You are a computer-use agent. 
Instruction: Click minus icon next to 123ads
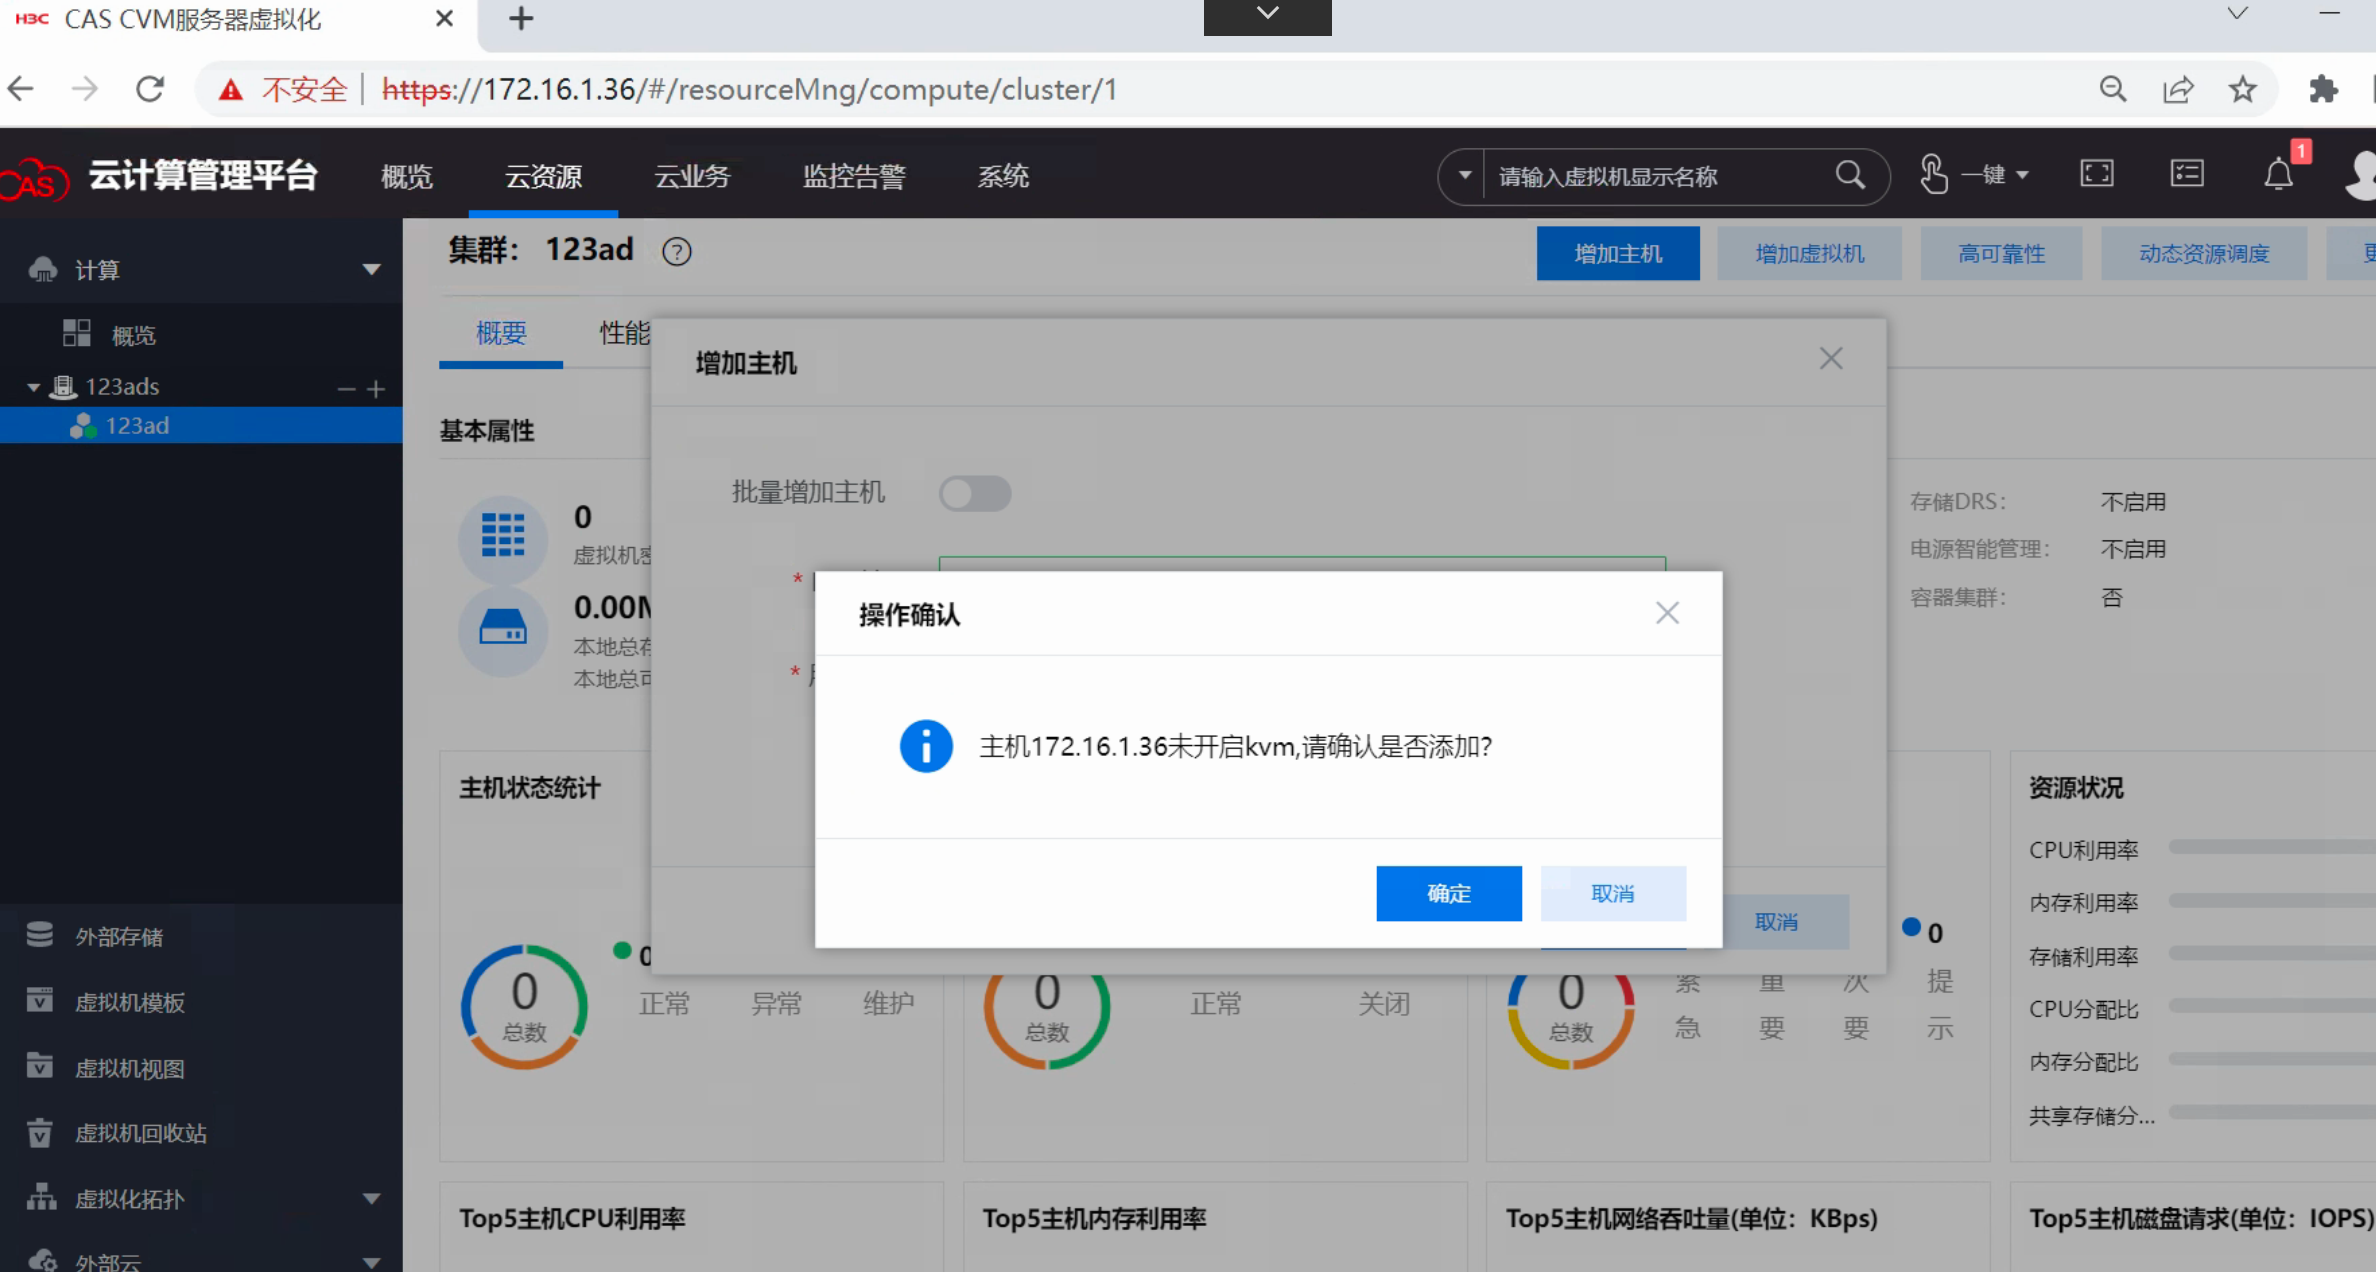(346, 388)
